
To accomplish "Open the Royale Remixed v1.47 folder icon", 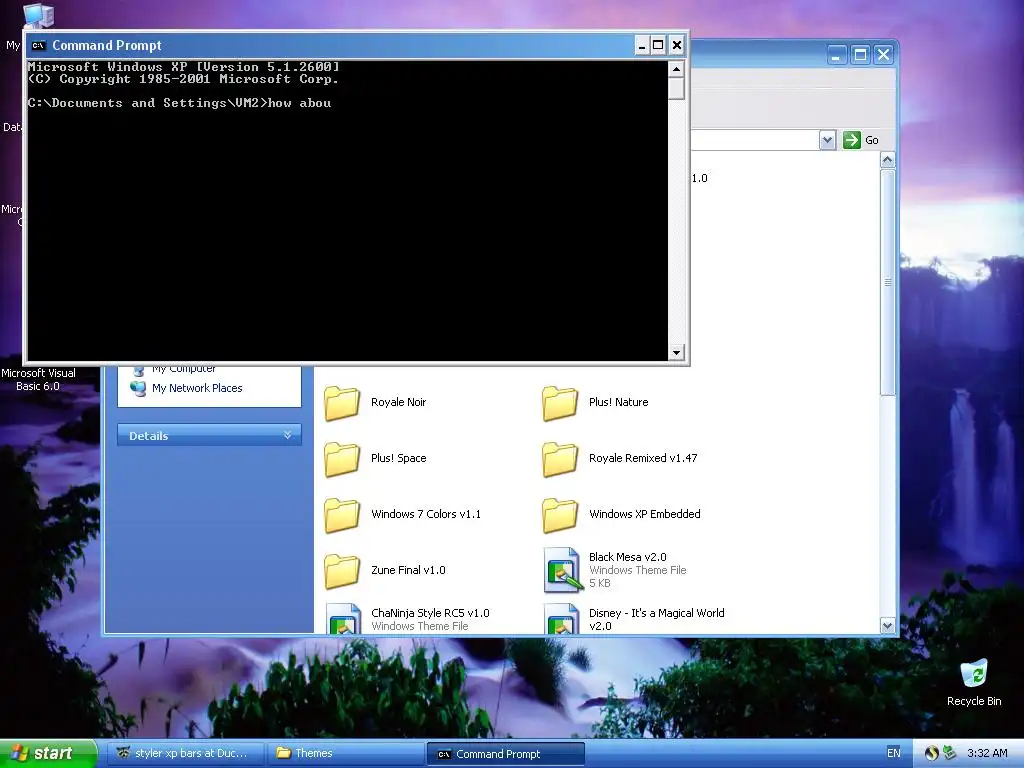I will pyautogui.click(x=560, y=458).
